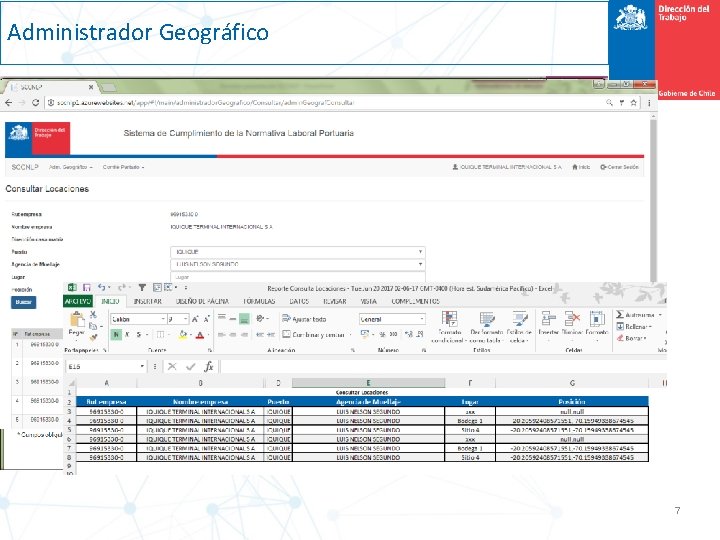The height and width of the screenshot is (540, 720).
Task: Click the scissors Cut icon
Action: [93, 315]
